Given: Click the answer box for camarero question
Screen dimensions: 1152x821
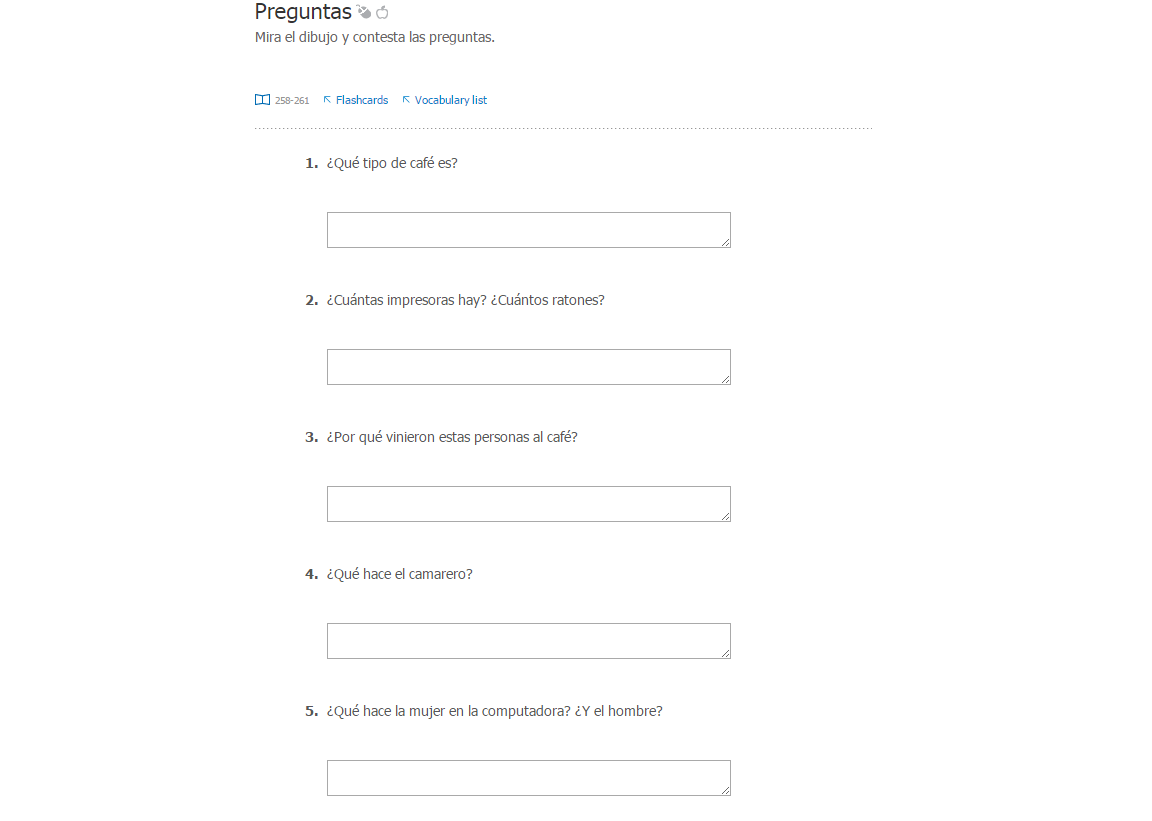Looking at the screenshot, I should (528, 641).
